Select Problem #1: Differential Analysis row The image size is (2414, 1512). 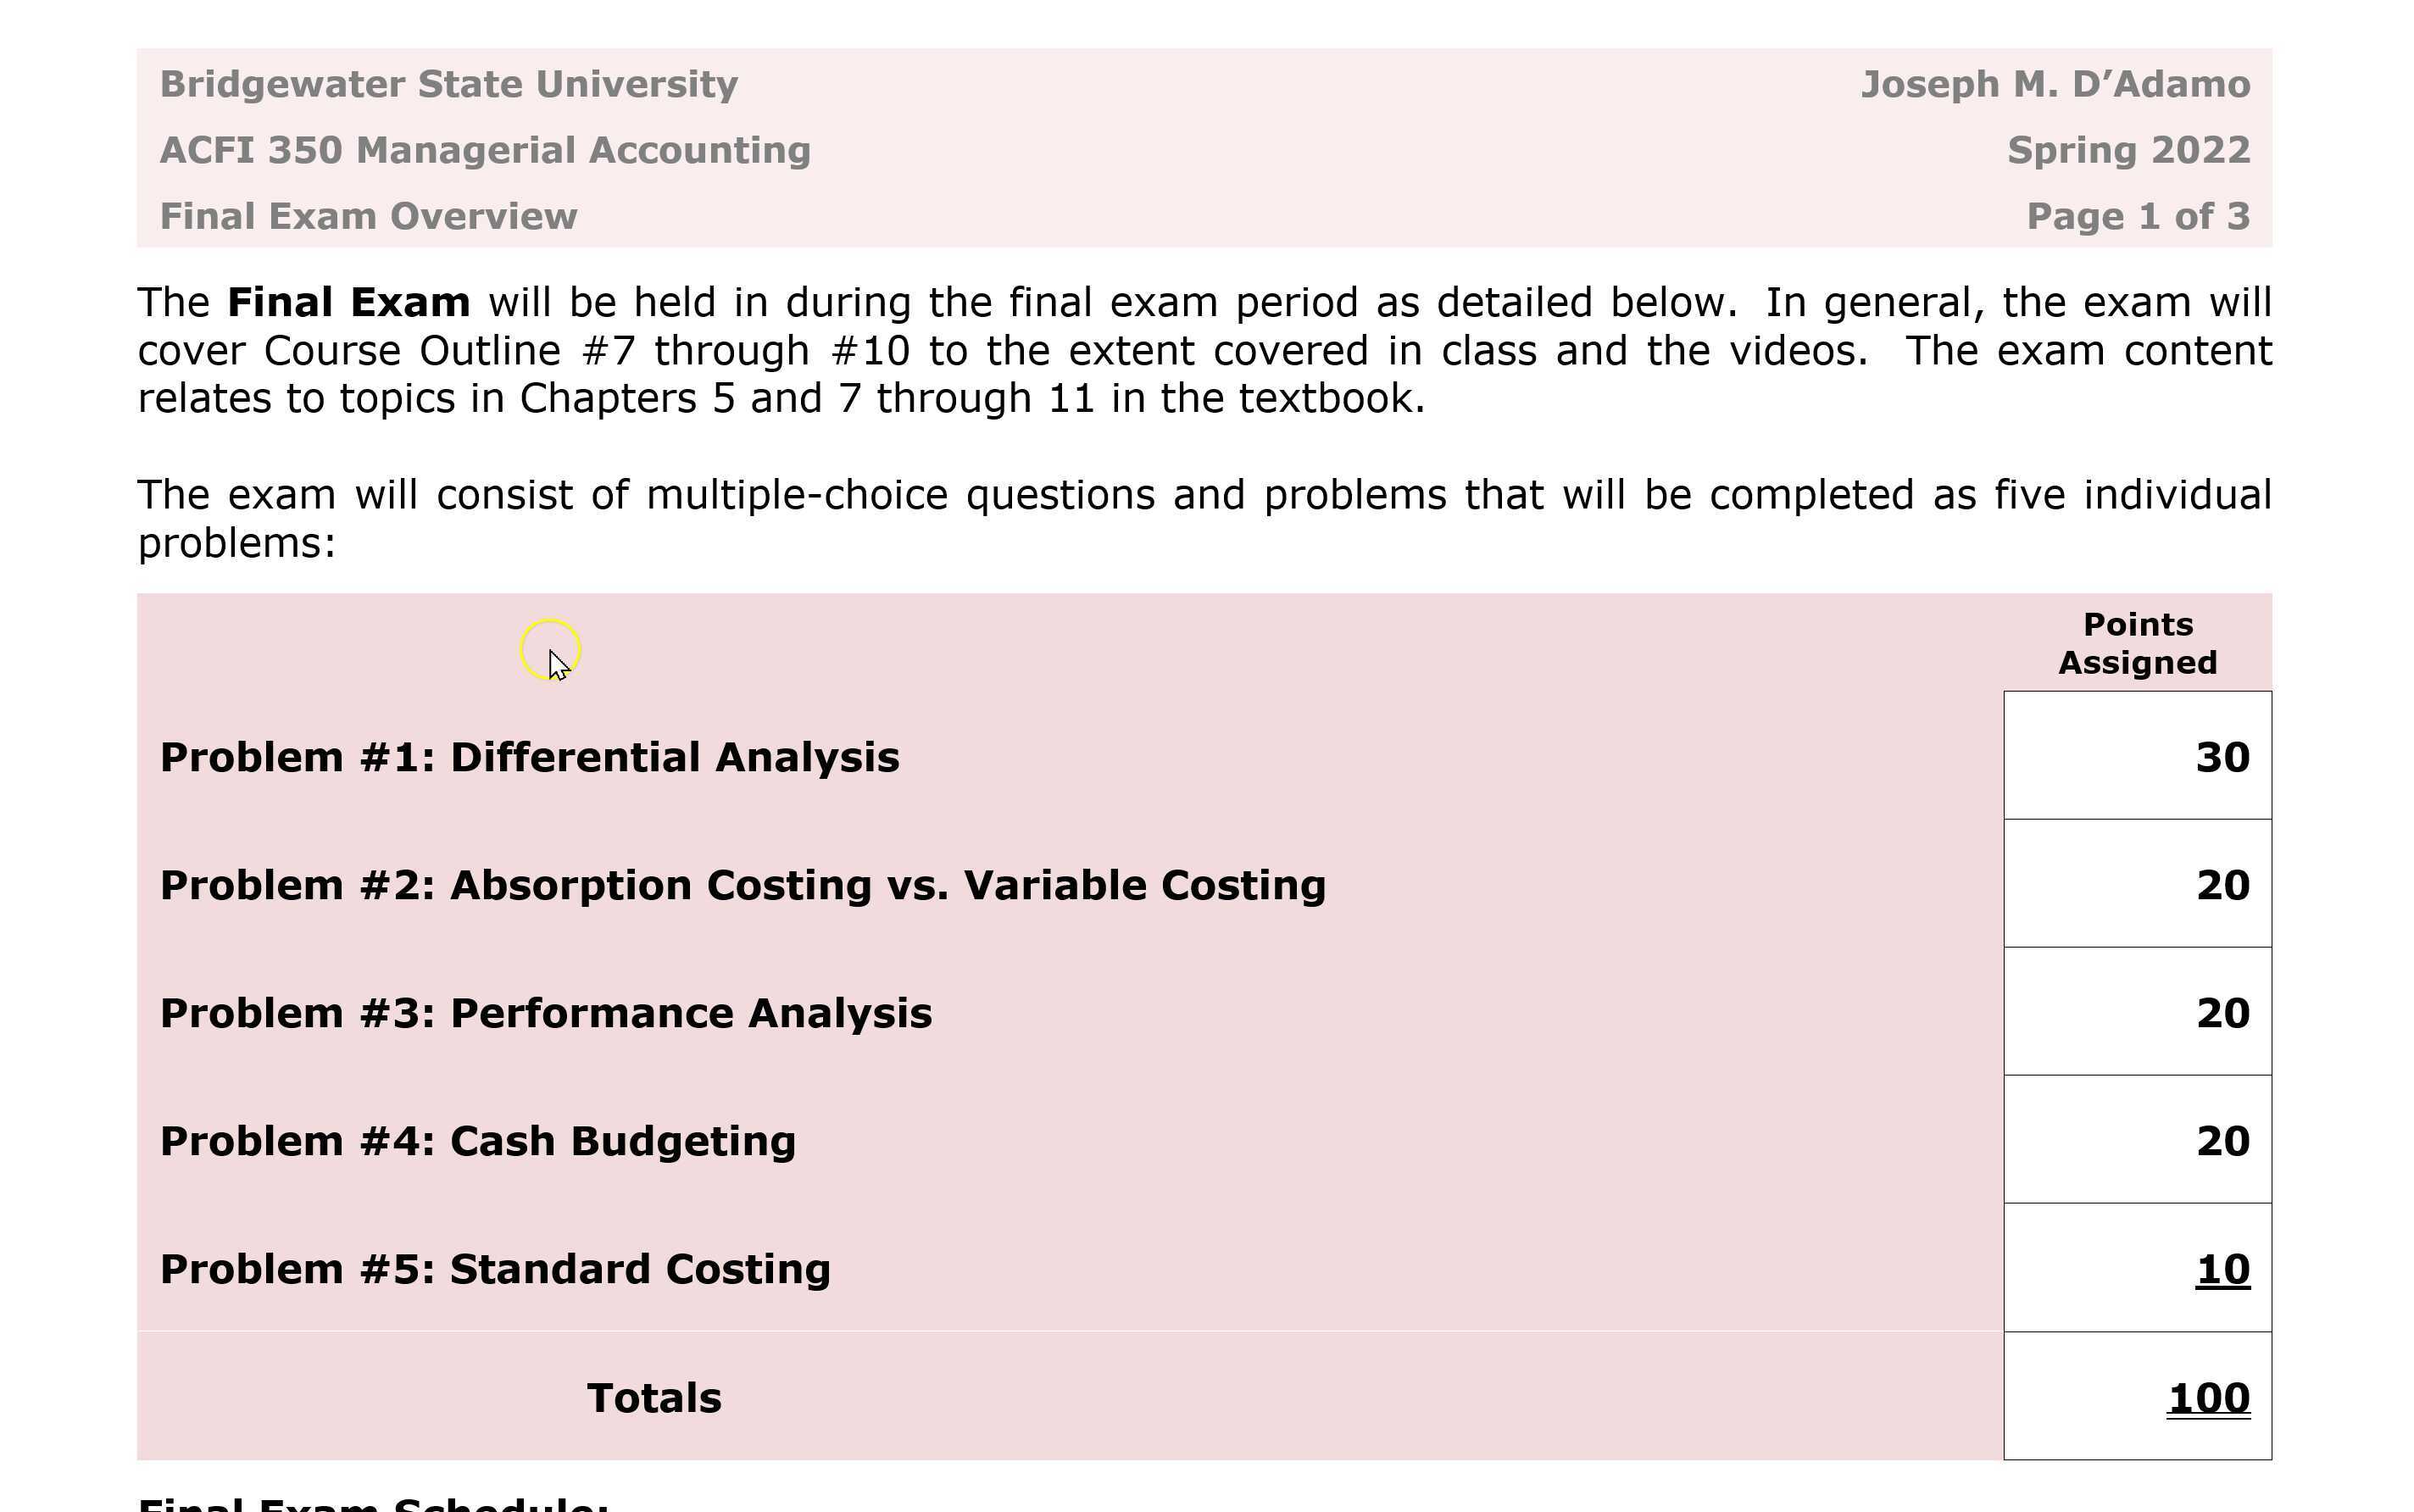529,757
